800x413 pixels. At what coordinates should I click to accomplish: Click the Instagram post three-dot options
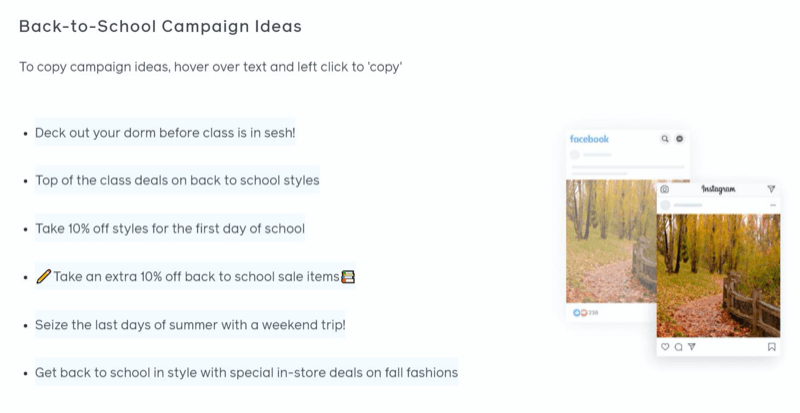coord(773,205)
